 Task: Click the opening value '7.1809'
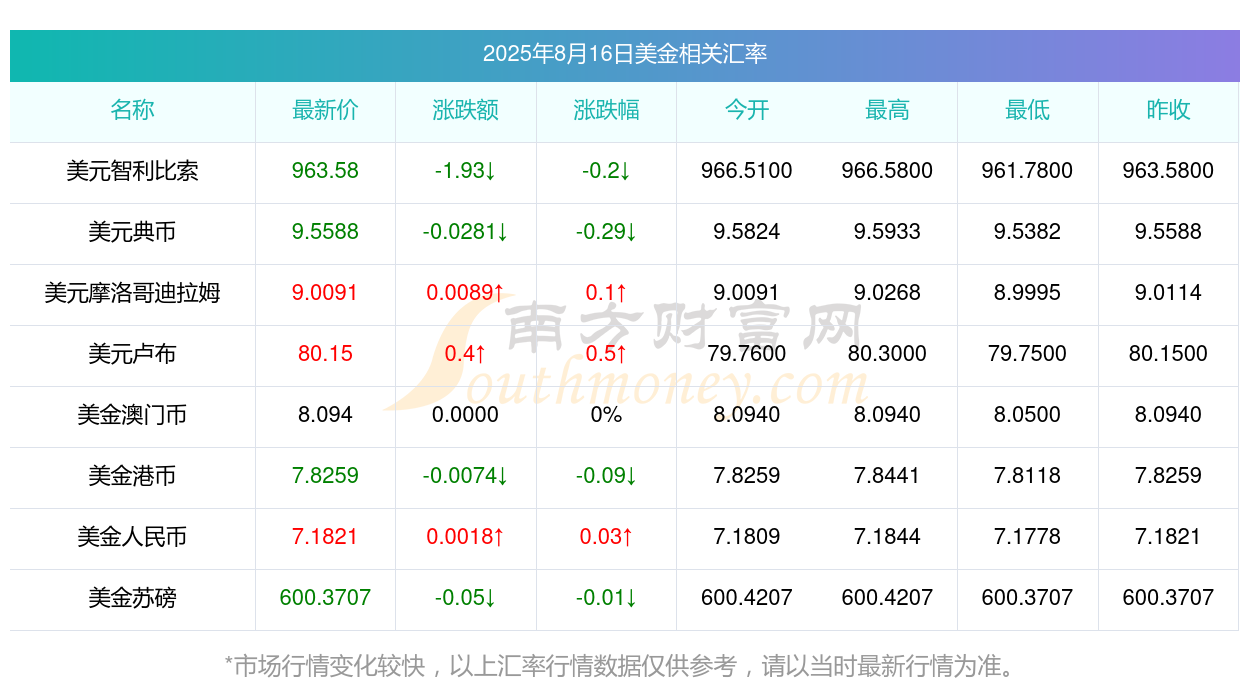coord(747,537)
